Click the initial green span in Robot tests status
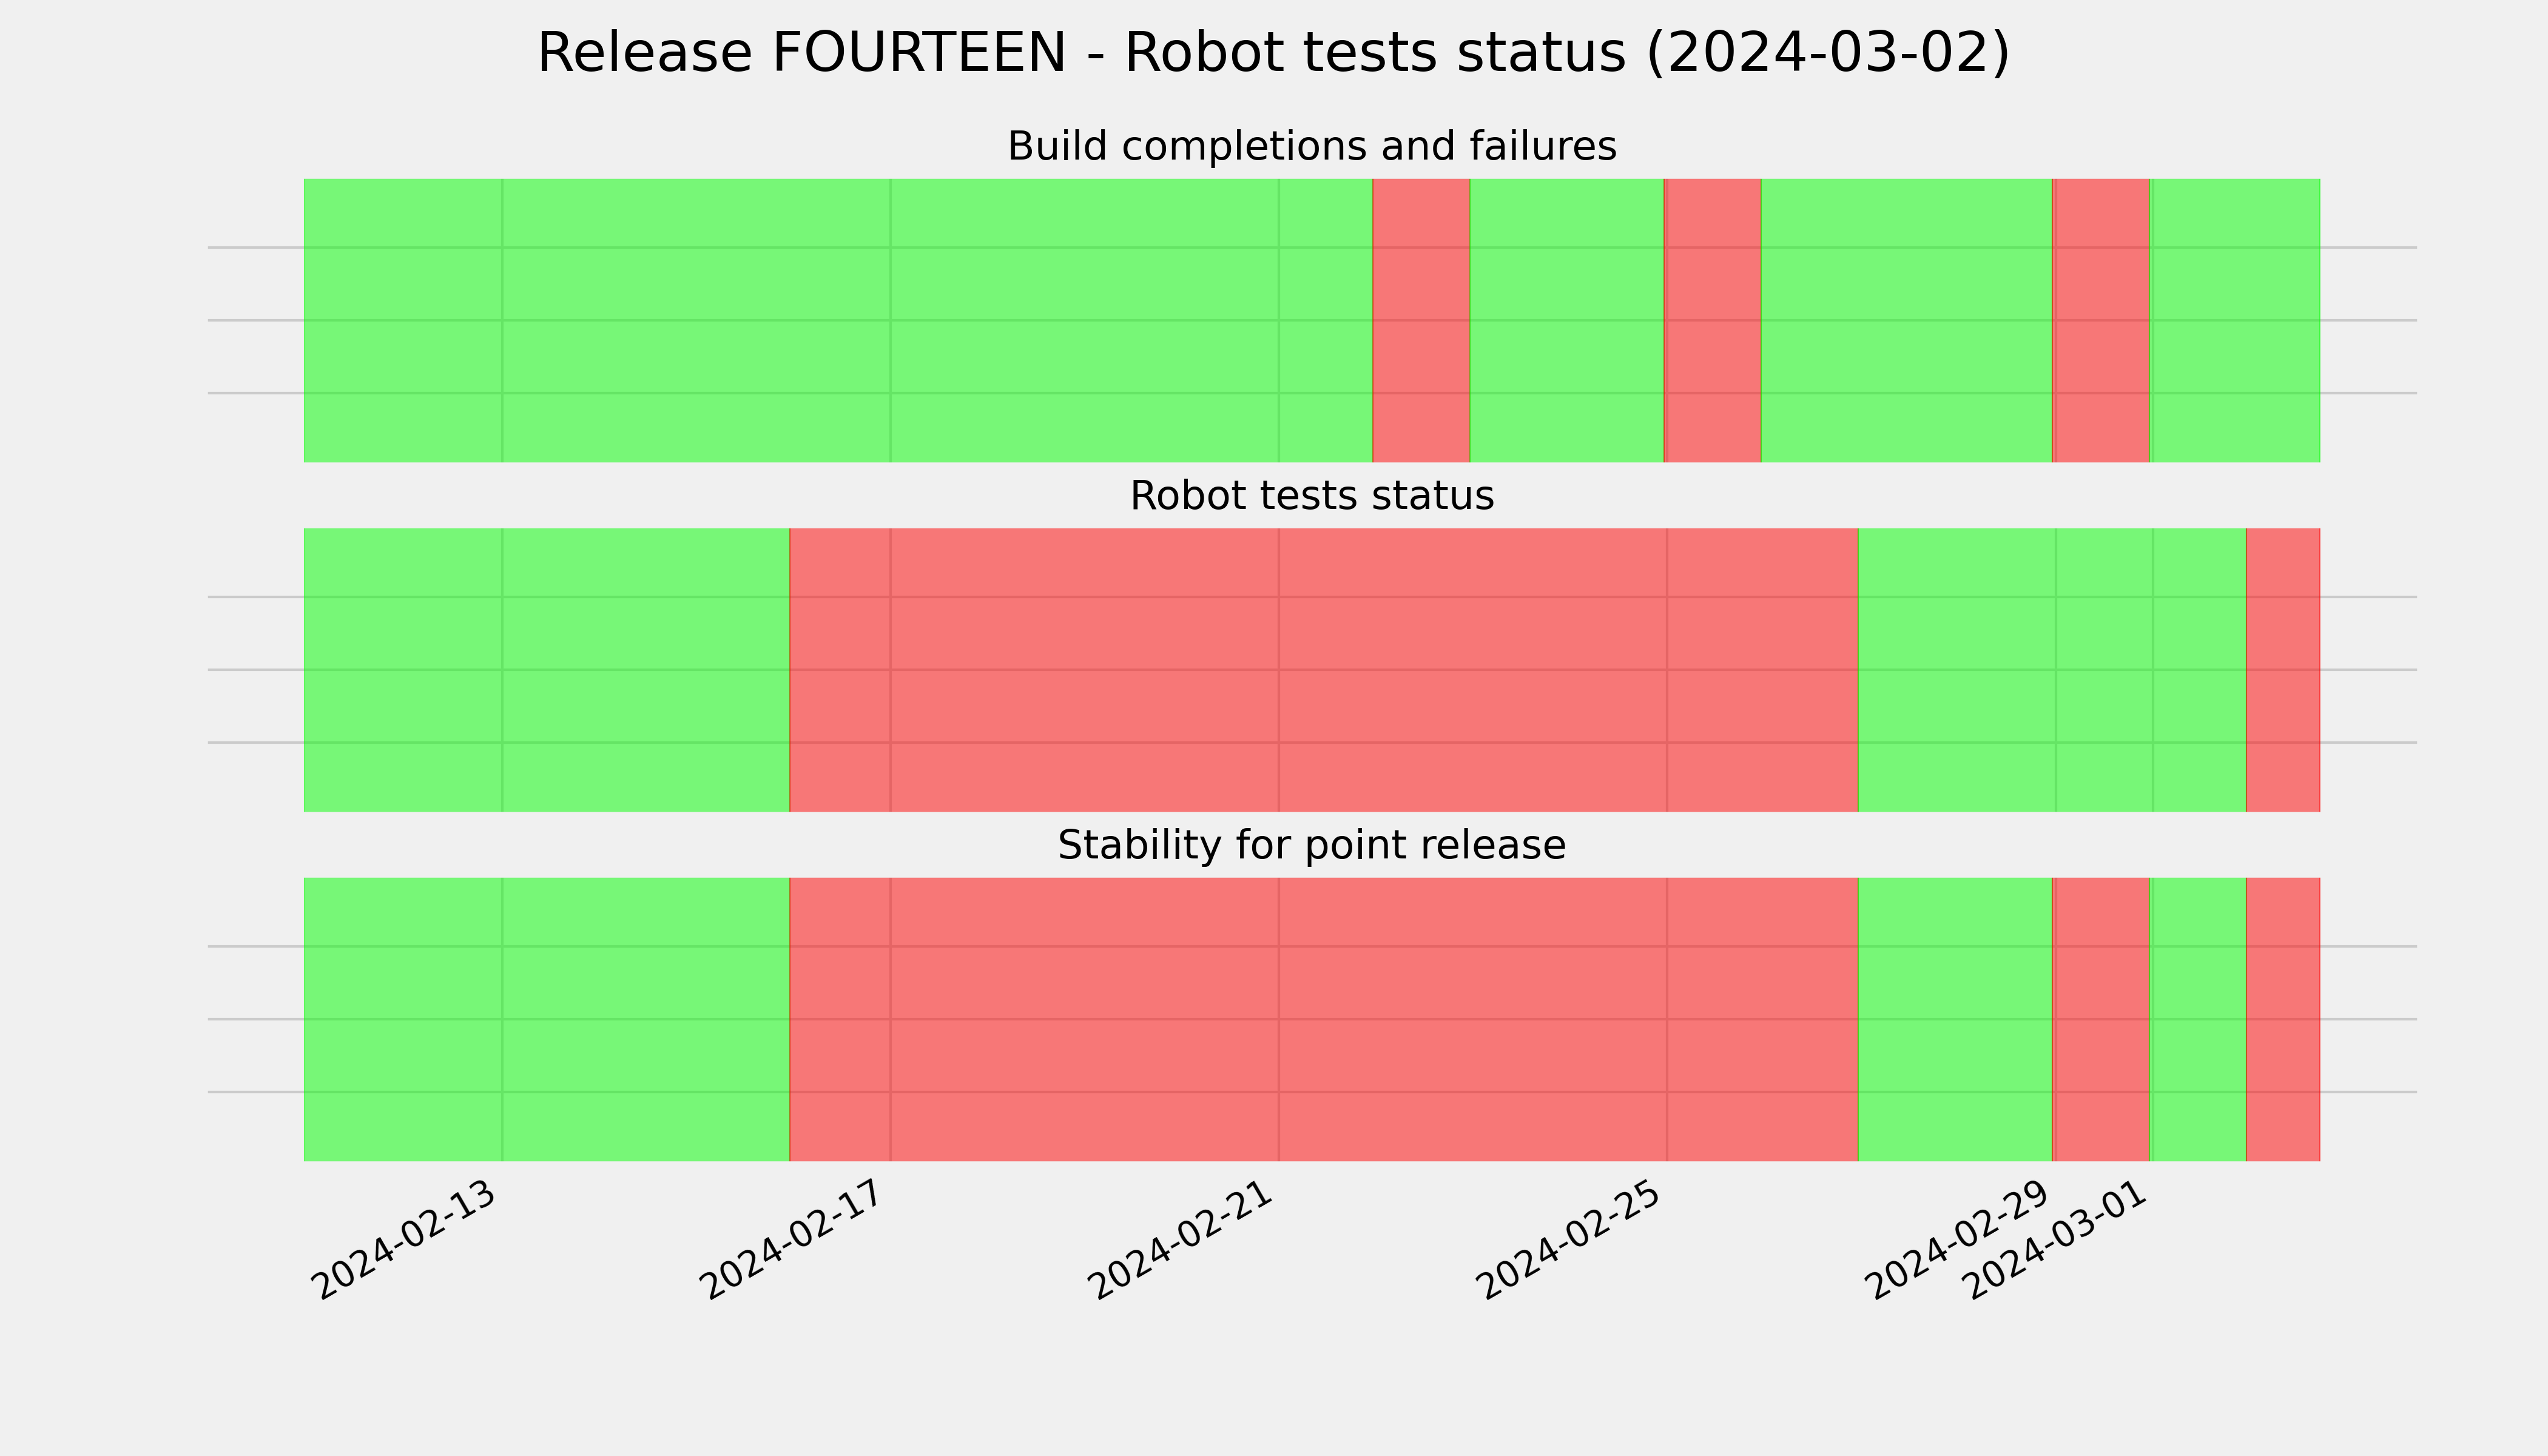 click(547, 670)
